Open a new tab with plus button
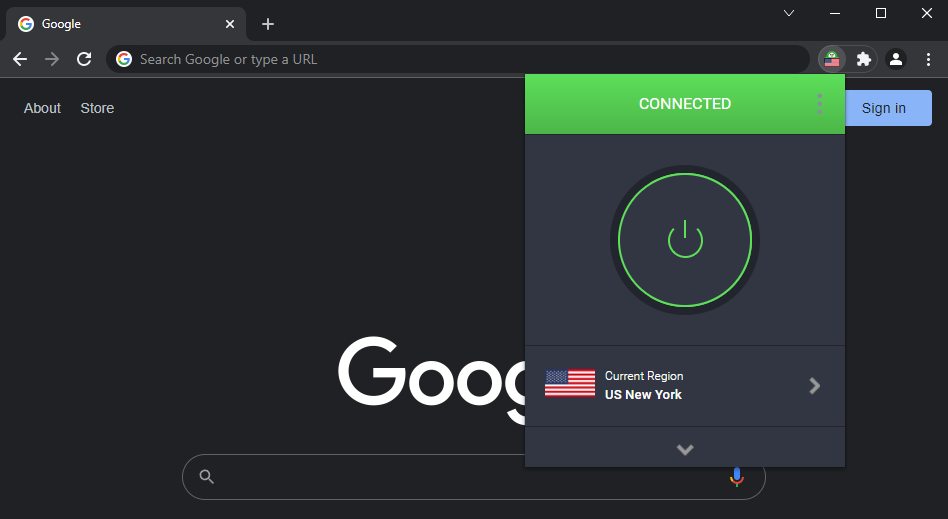 (x=268, y=24)
